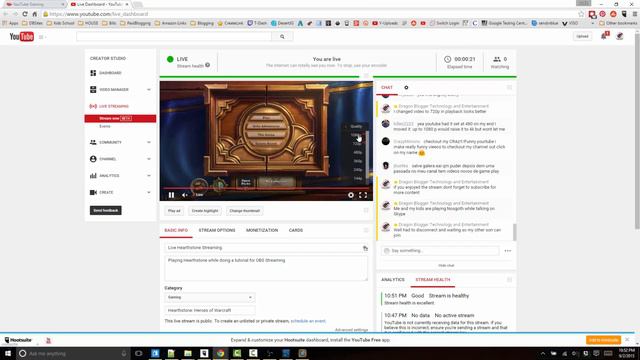Click the copy icon beside stream title

pyautogui.click(x=365, y=248)
